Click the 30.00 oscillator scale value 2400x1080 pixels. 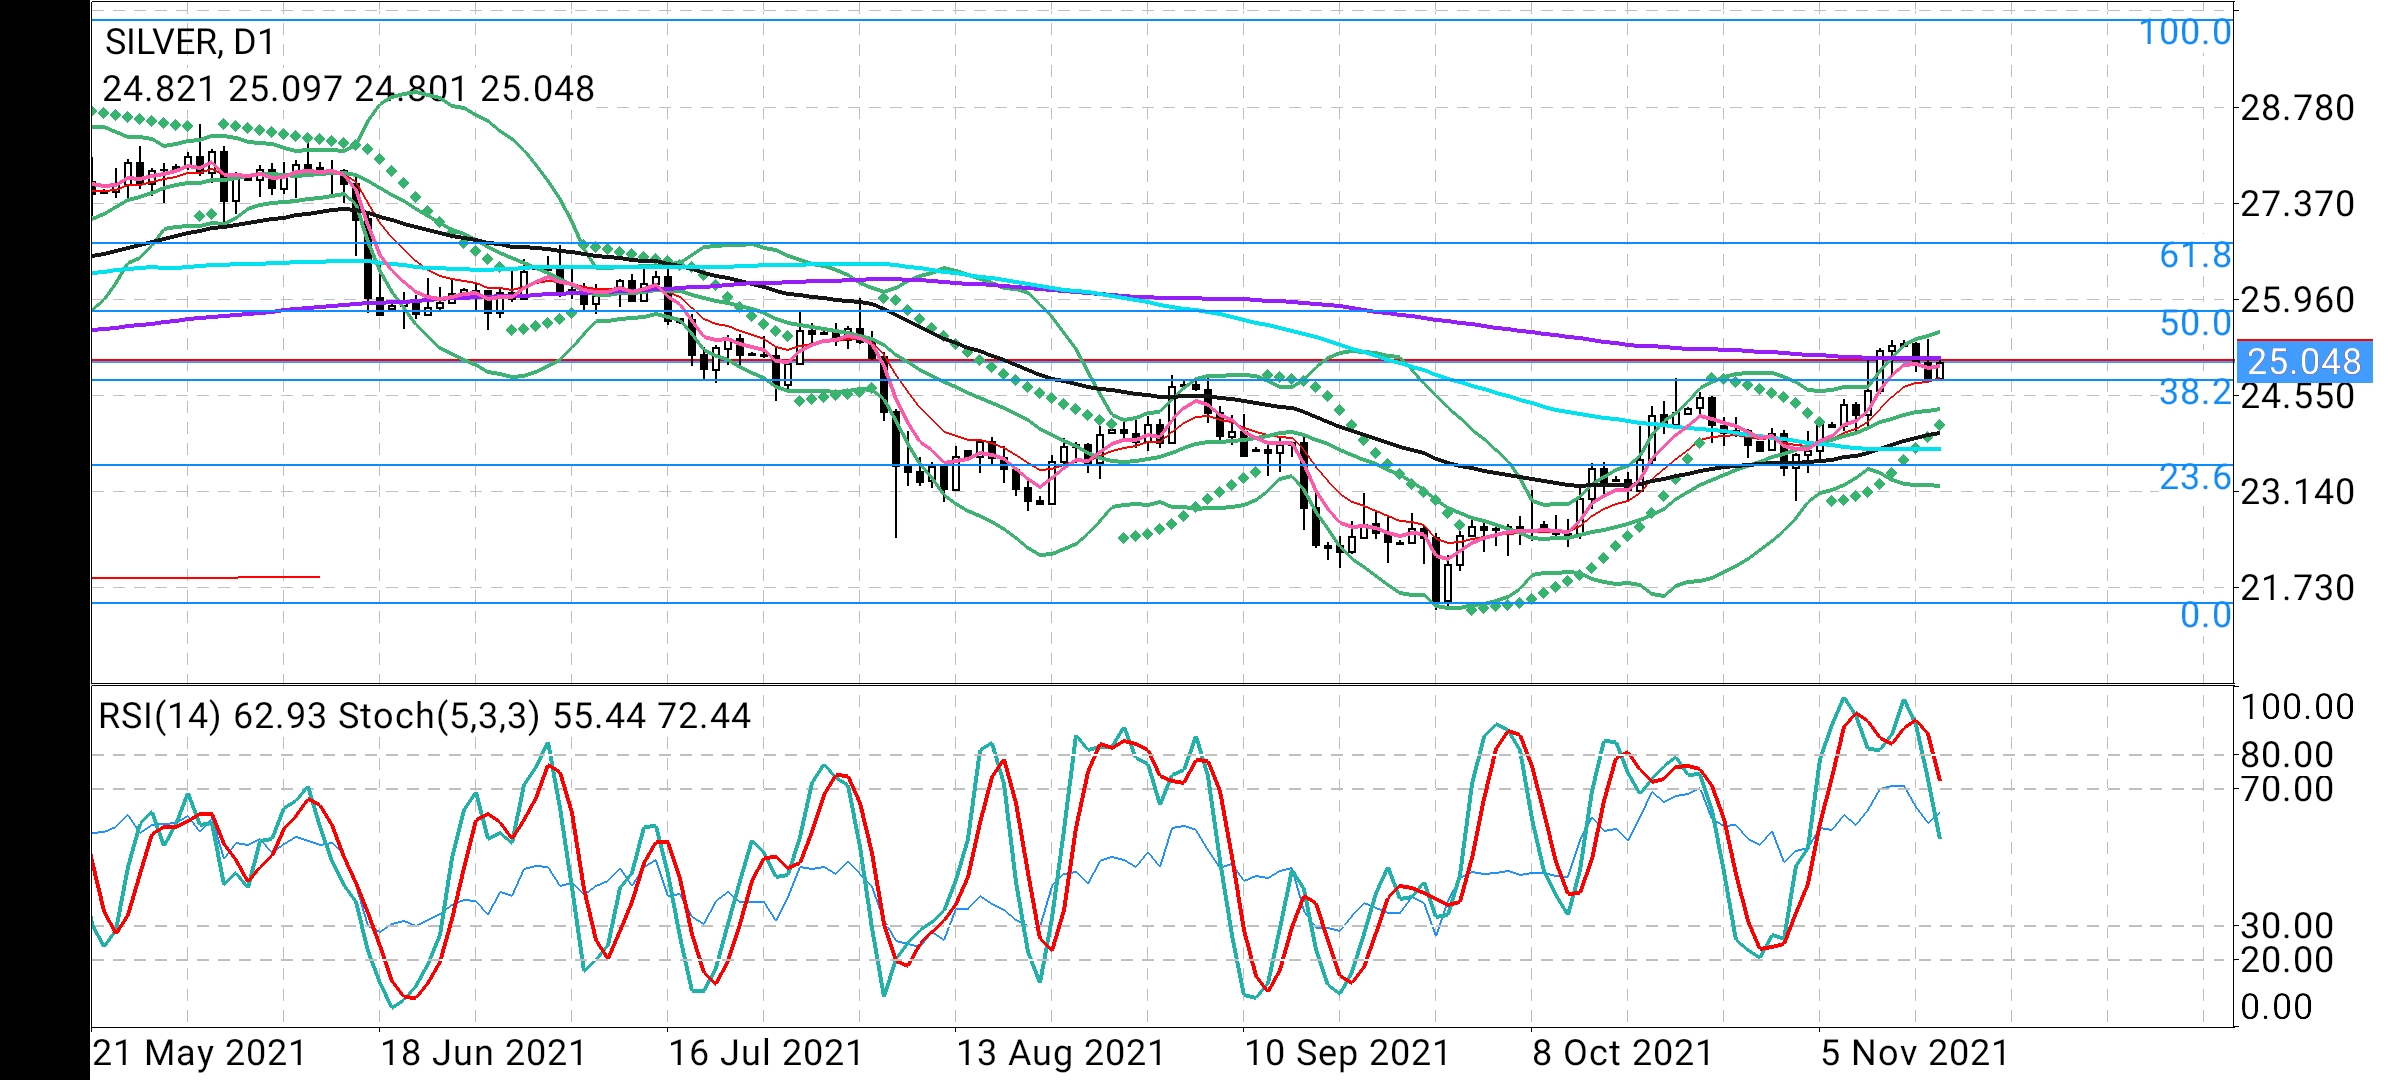click(x=2287, y=926)
